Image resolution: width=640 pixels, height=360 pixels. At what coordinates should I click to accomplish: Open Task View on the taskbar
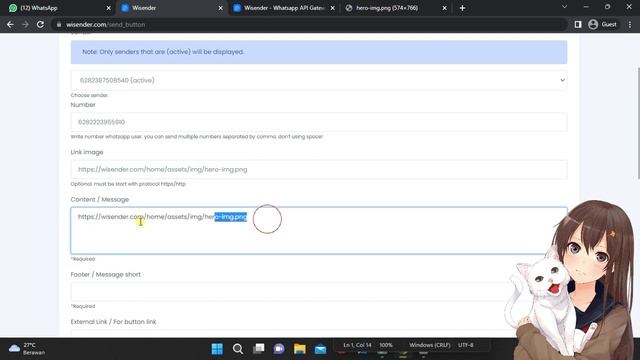(258, 349)
